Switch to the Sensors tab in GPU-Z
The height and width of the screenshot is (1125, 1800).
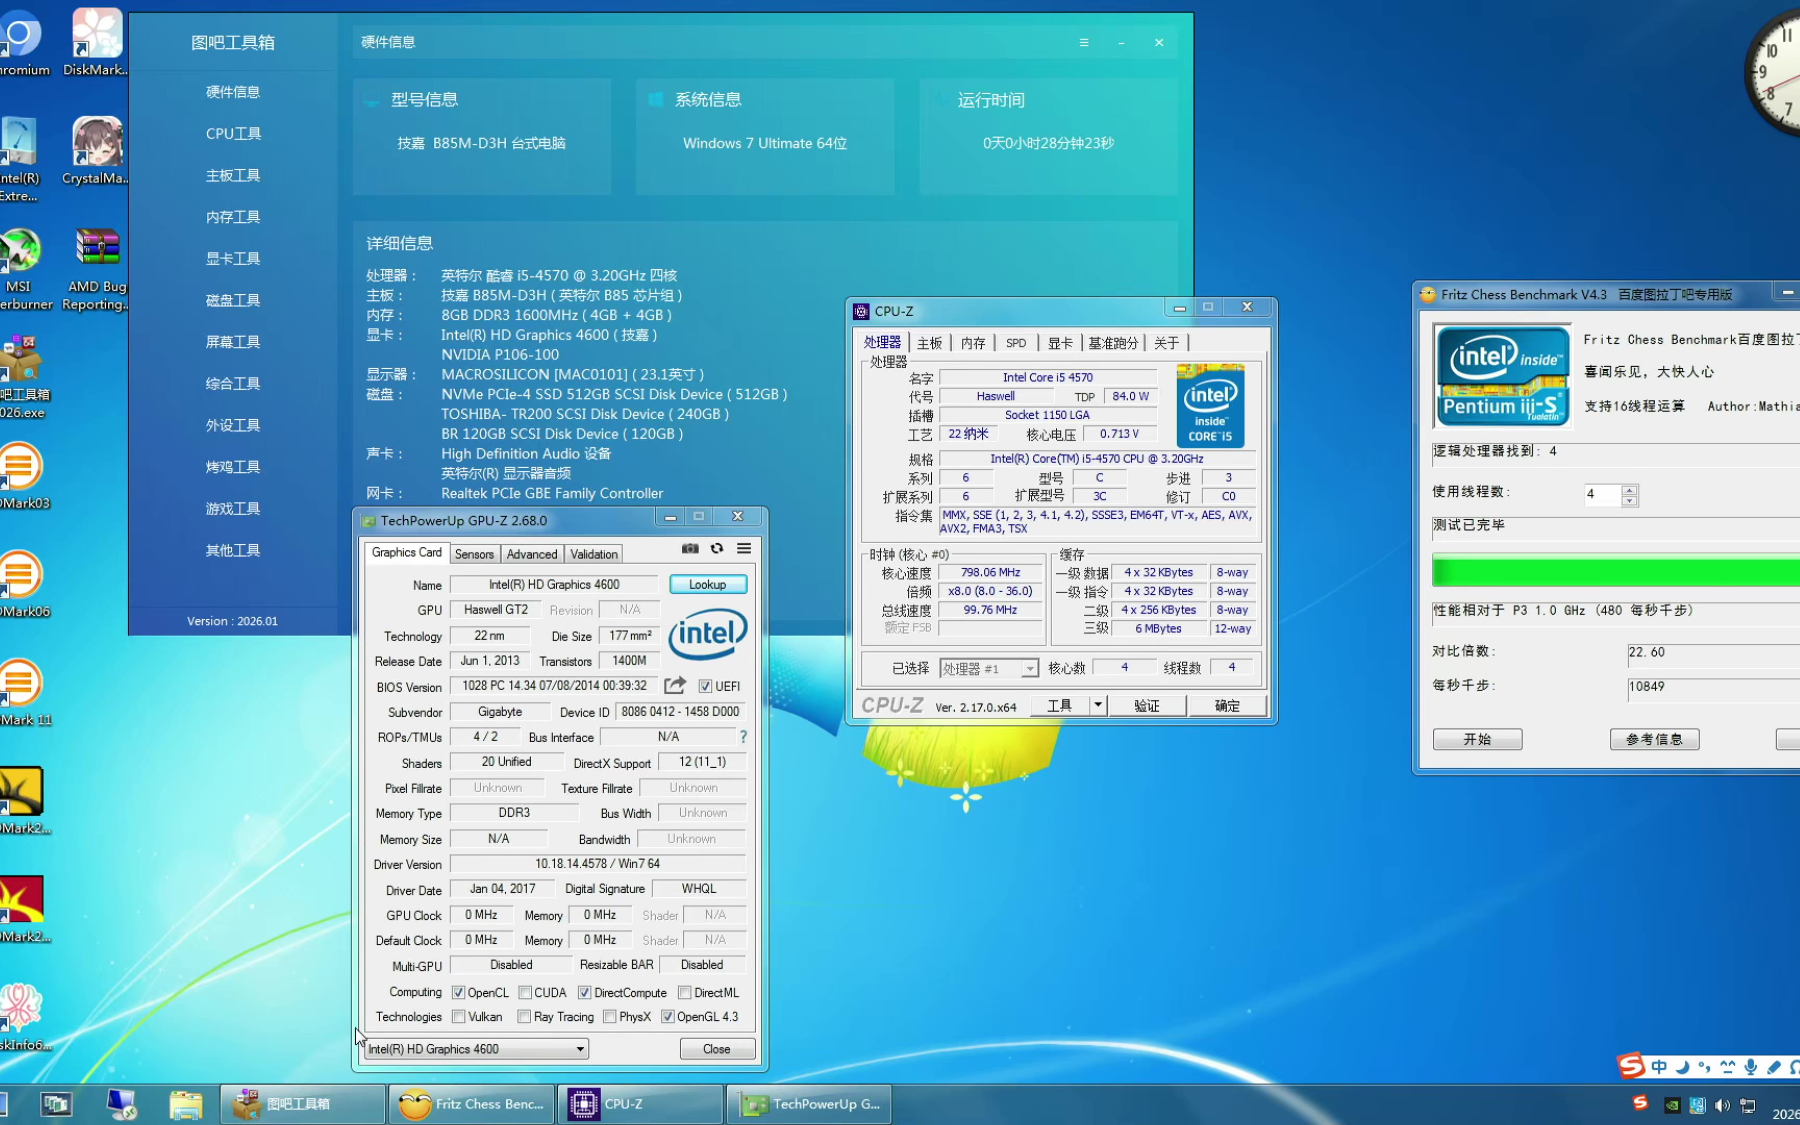pyautogui.click(x=474, y=554)
